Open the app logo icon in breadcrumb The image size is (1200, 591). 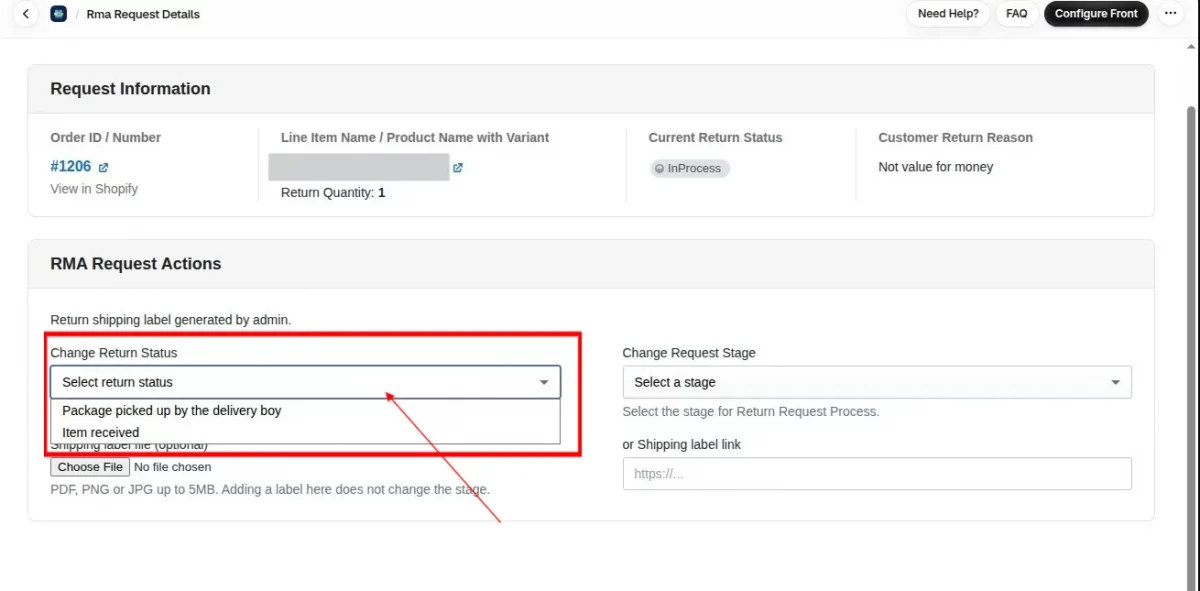tap(59, 14)
